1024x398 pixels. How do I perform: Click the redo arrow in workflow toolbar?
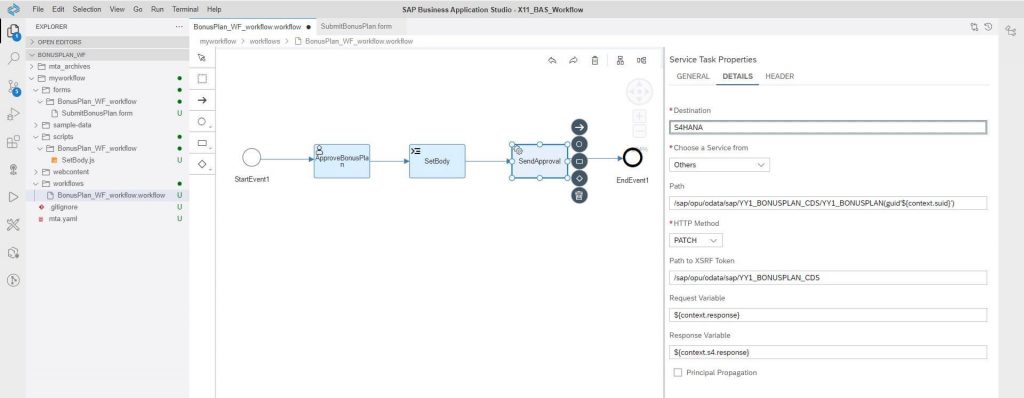coord(573,60)
